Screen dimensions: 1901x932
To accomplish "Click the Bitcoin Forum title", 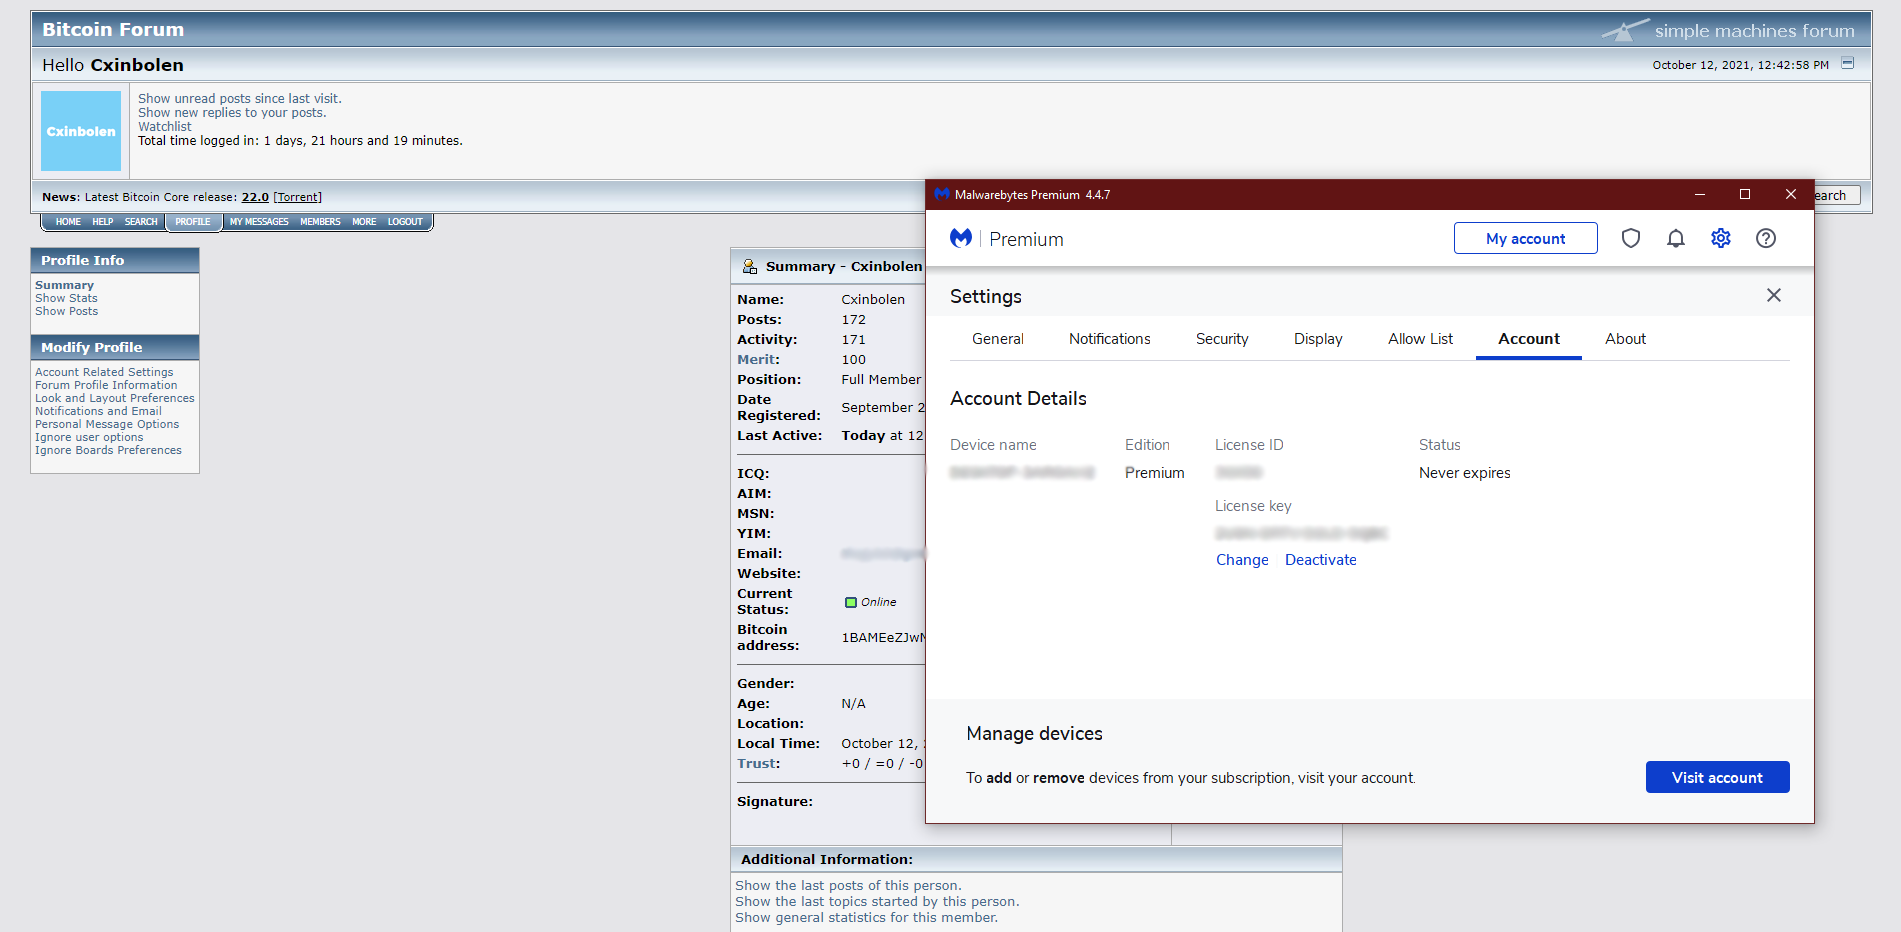I will pos(113,29).
